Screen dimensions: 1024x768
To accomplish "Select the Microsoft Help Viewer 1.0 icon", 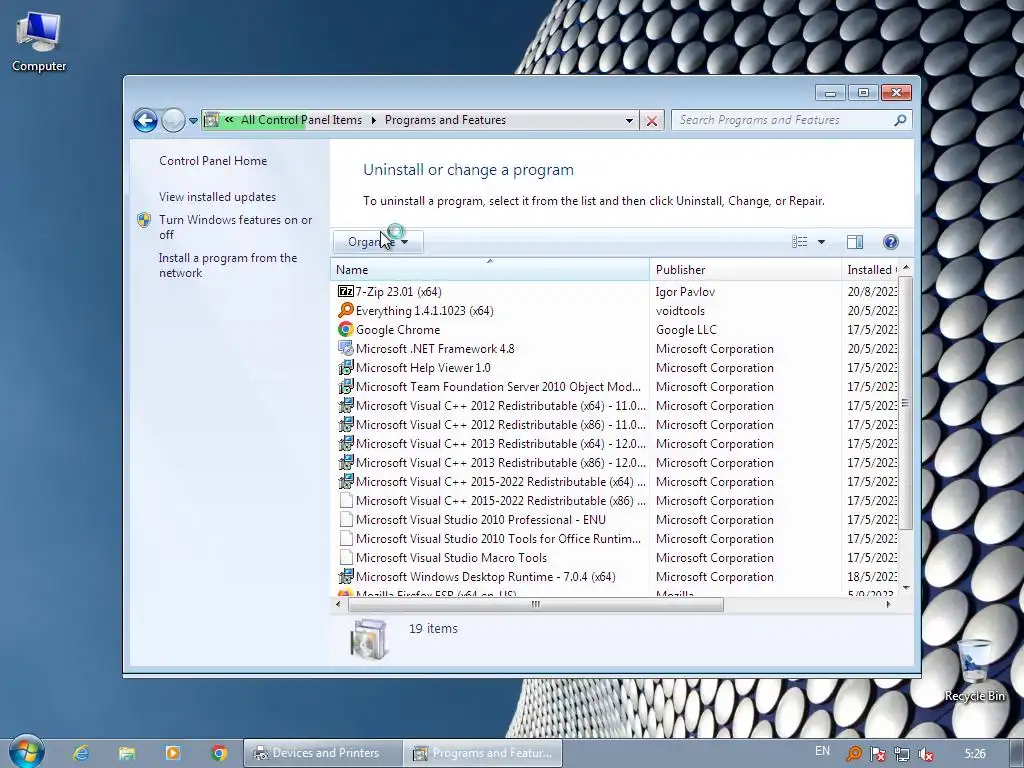I will [x=345, y=368].
